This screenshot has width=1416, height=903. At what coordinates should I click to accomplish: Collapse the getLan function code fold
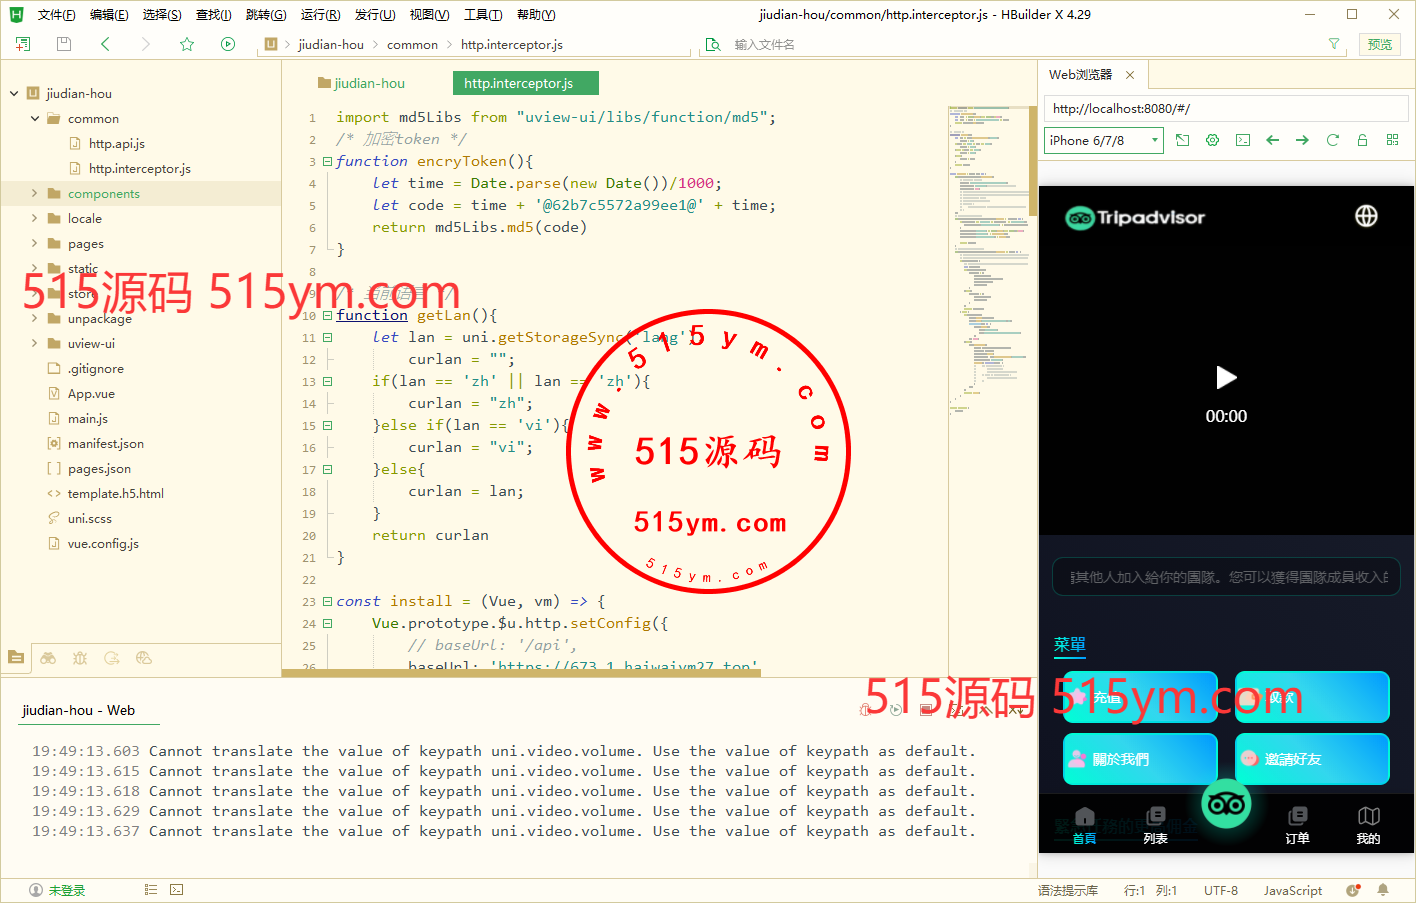pyautogui.click(x=327, y=315)
